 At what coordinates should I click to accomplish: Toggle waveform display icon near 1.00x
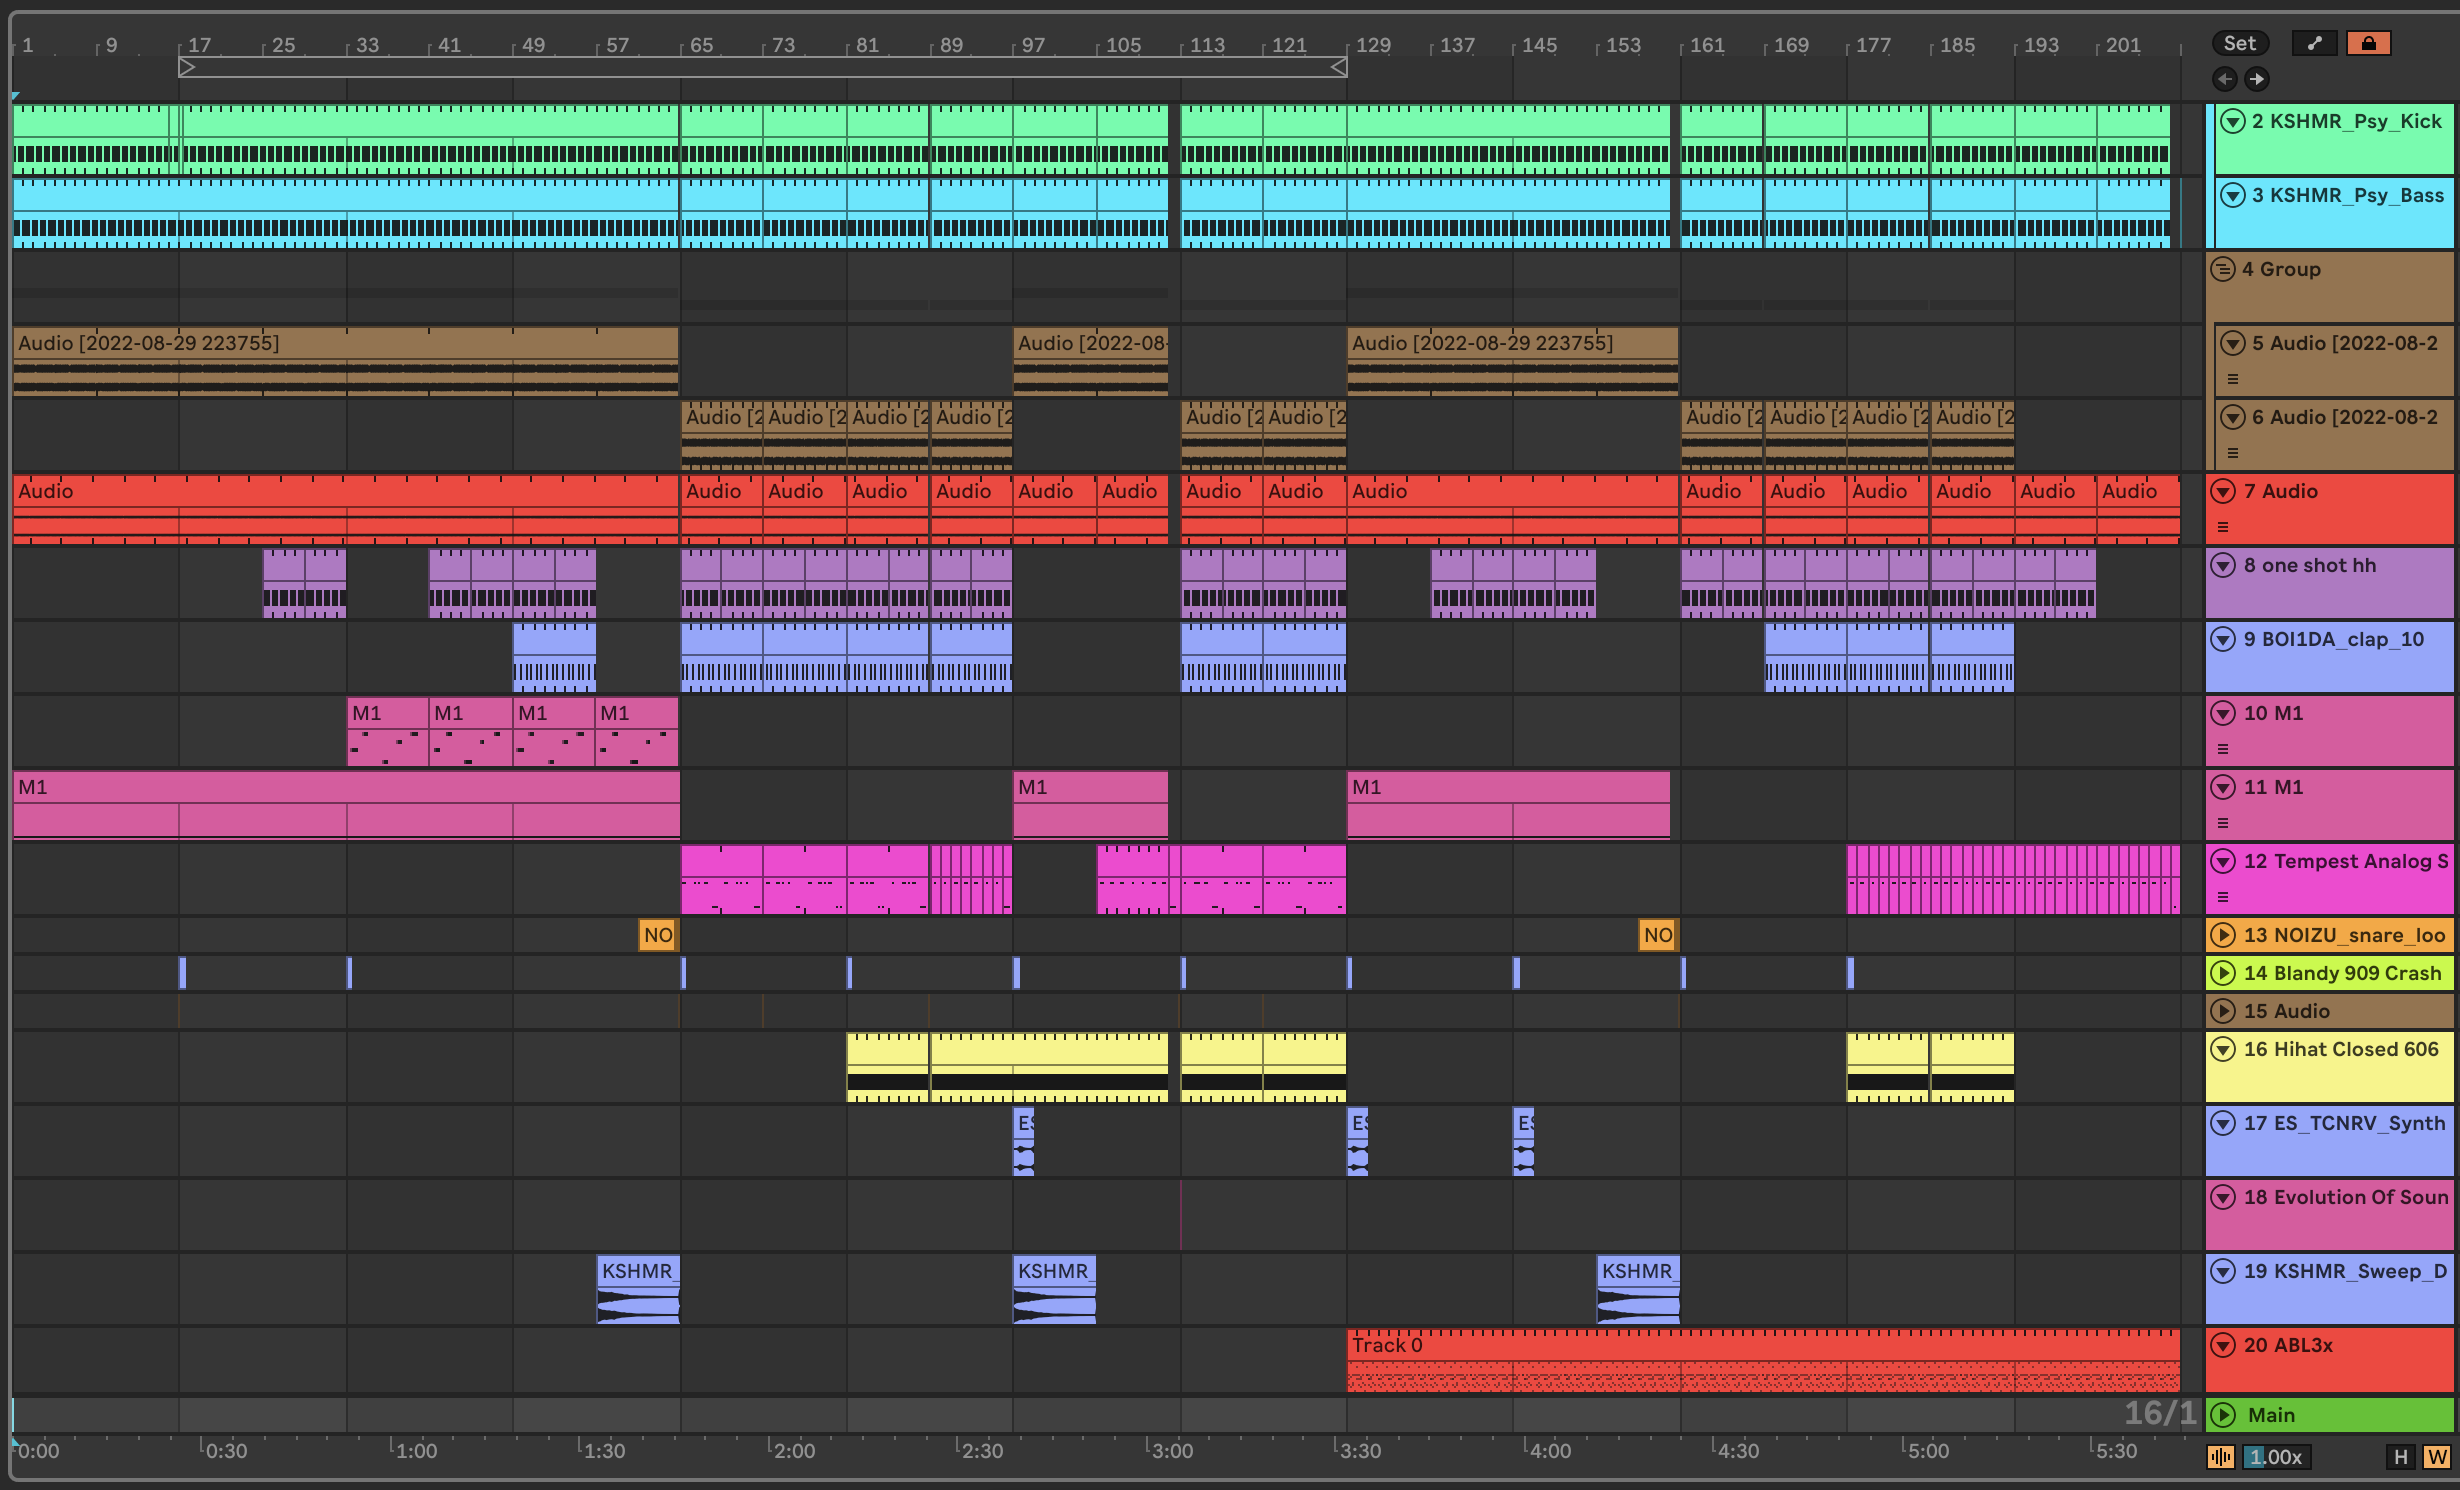[x=2220, y=1457]
